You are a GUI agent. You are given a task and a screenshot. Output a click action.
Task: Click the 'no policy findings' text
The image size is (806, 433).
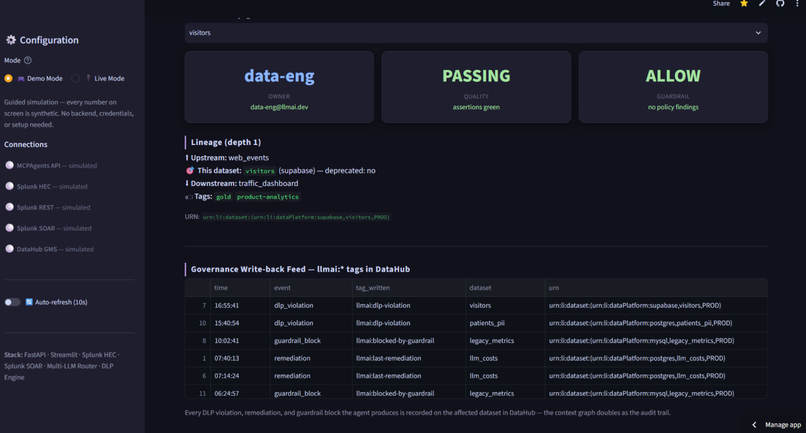673,107
